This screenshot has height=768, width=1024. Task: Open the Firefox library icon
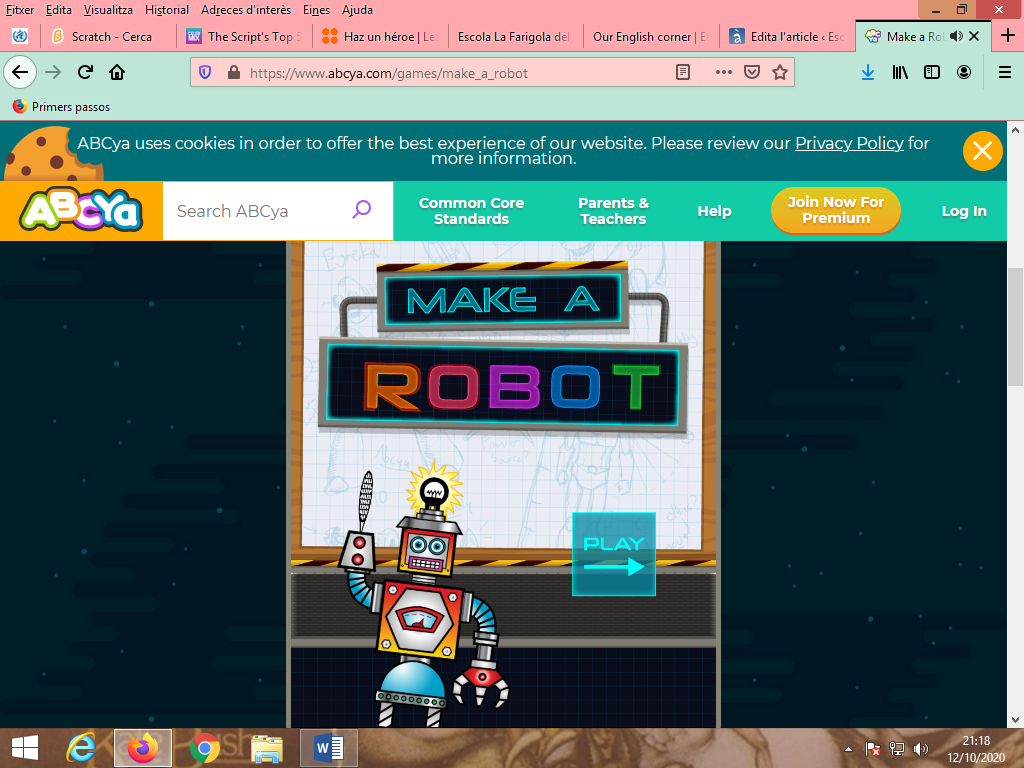(900, 72)
